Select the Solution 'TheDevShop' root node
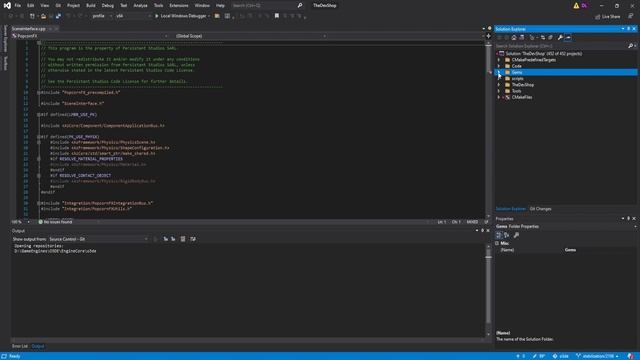640x360 pixels. coord(544,53)
